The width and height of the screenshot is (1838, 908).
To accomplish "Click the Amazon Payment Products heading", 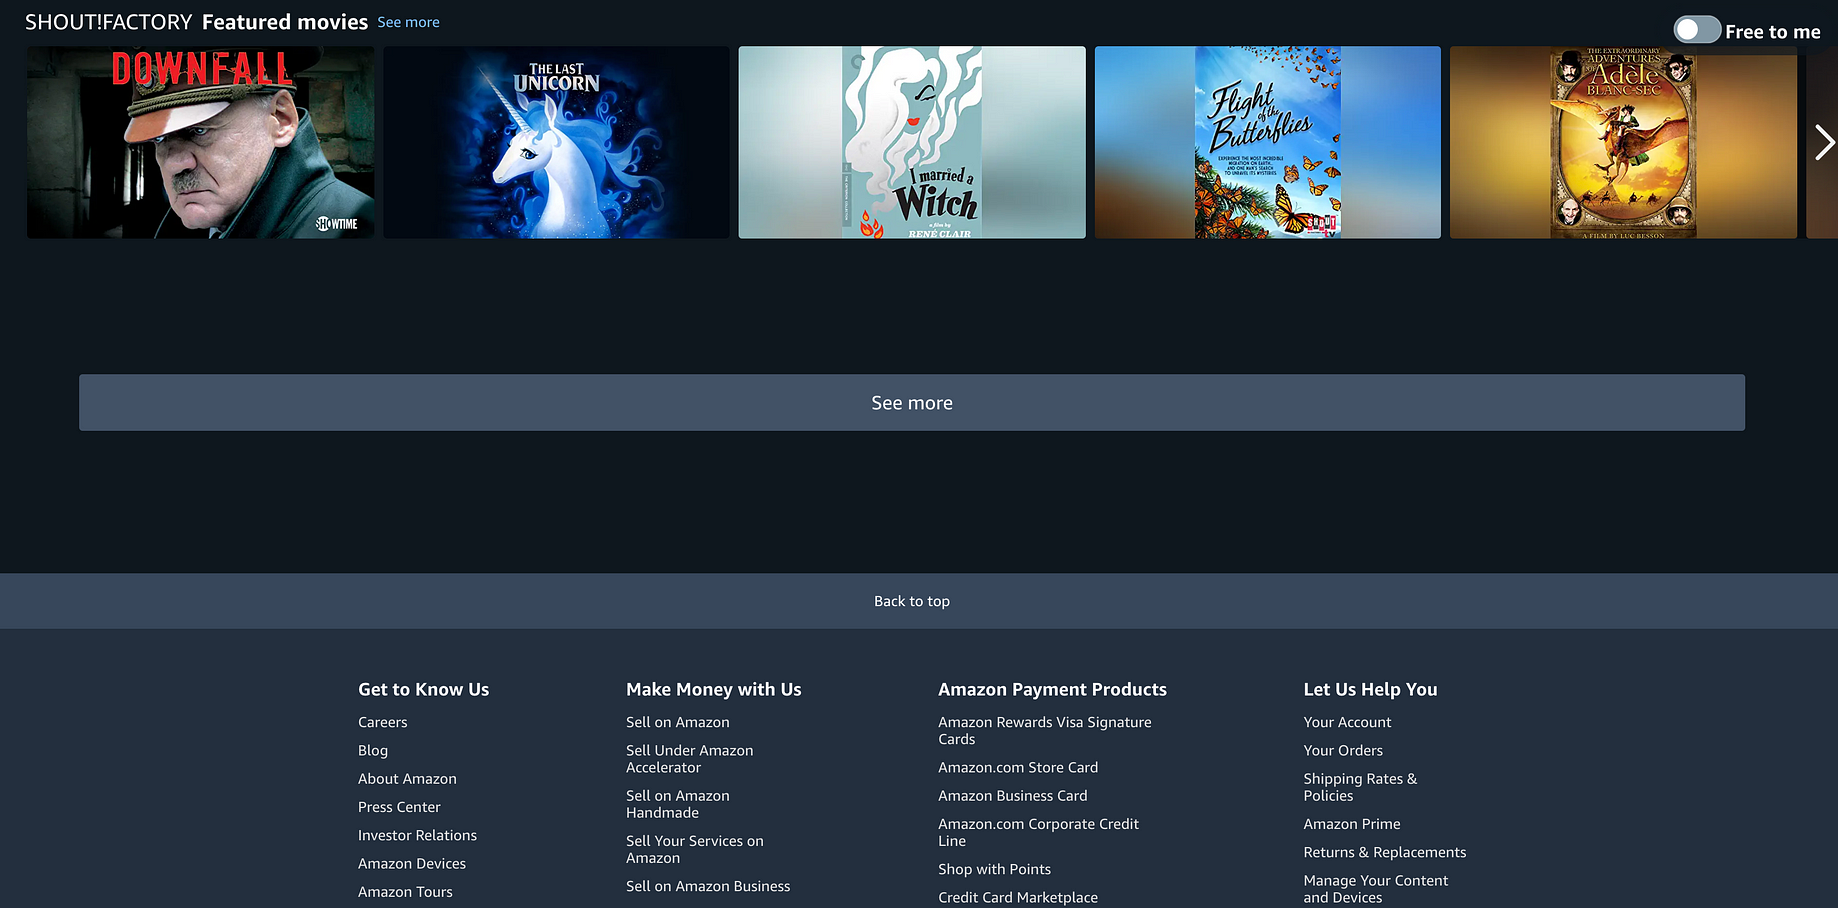I will 1052,689.
